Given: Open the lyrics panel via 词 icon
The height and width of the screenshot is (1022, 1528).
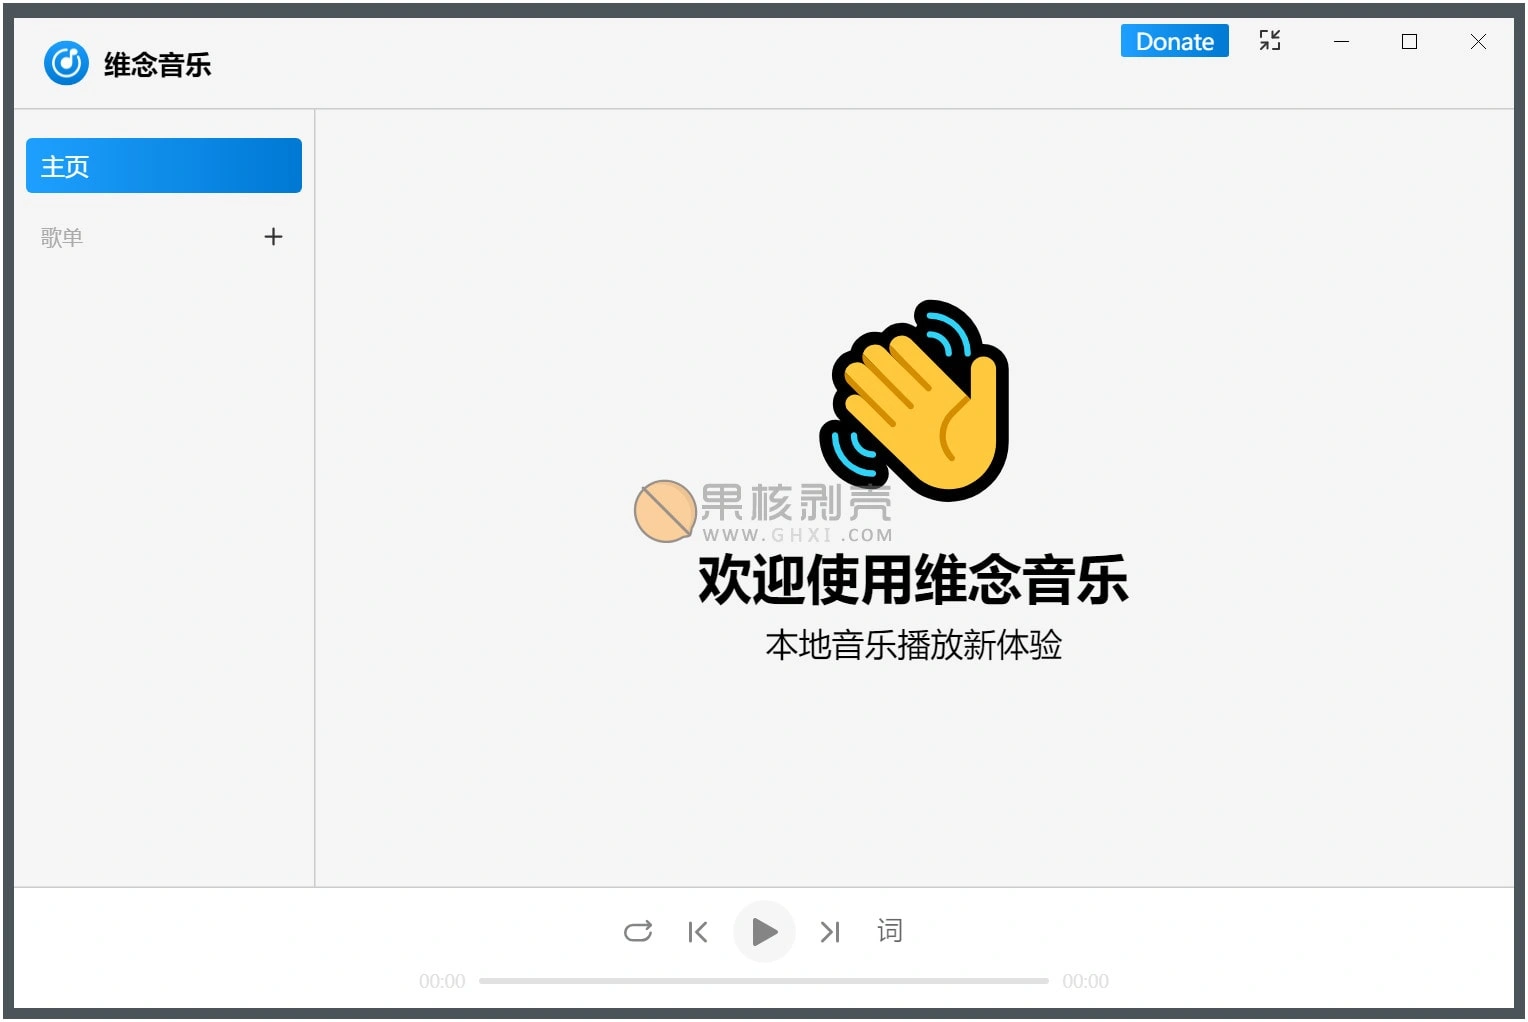Looking at the screenshot, I should tap(888, 931).
